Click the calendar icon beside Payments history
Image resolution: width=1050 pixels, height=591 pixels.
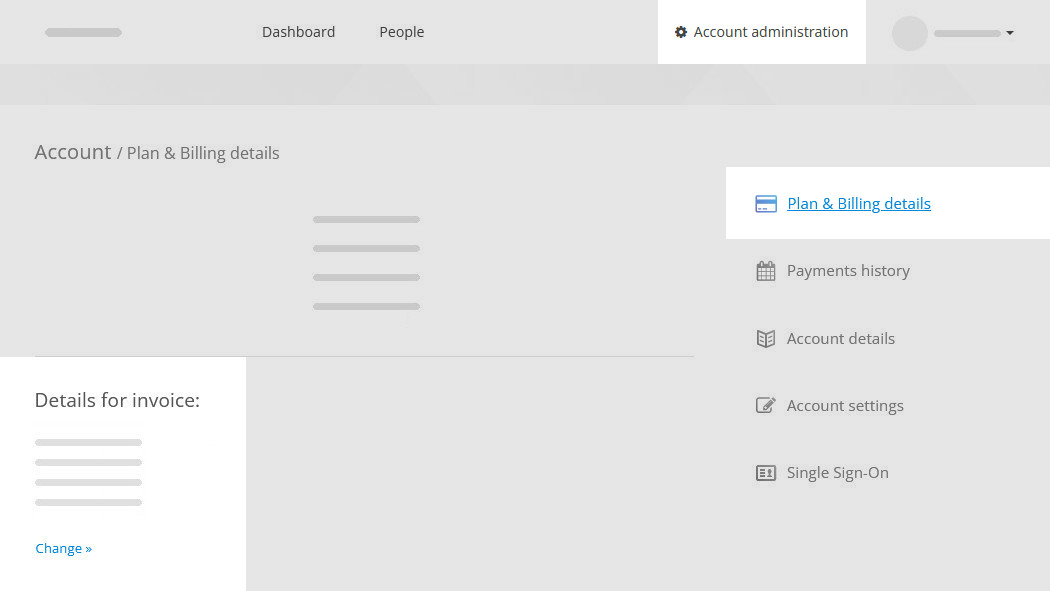click(x=765, y=271)
